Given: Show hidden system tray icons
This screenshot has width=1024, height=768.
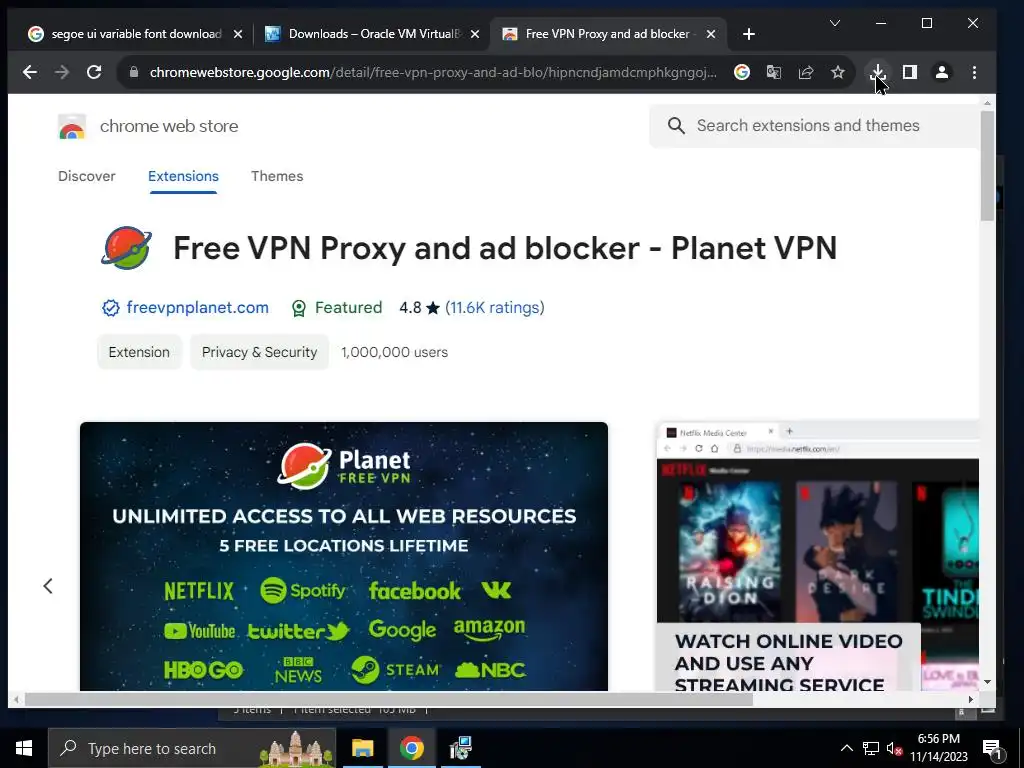Looking at the screenshot, I should pyautogui.click(x=846, y=748).
